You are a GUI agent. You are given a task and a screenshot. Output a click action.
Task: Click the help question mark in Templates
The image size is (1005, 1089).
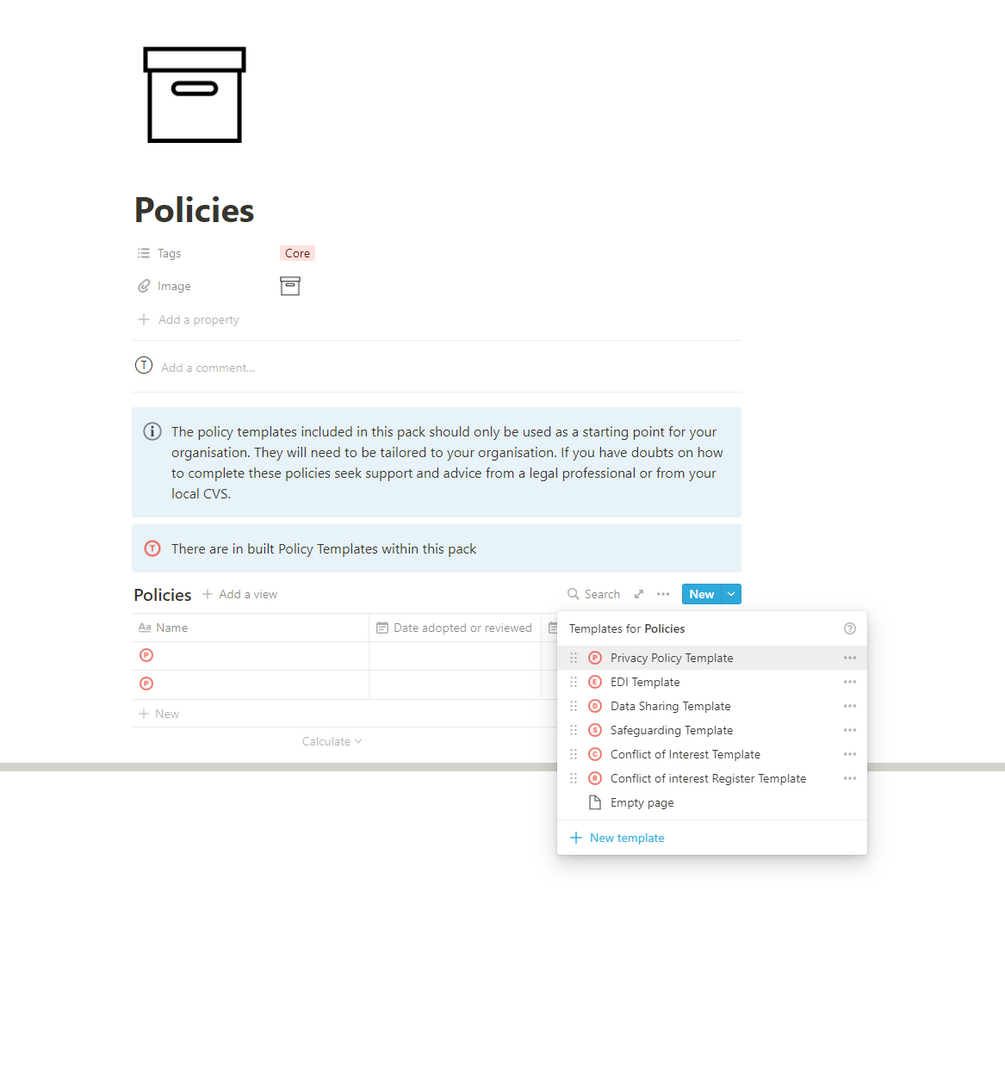pyautogui.click(x=850, y=629)
